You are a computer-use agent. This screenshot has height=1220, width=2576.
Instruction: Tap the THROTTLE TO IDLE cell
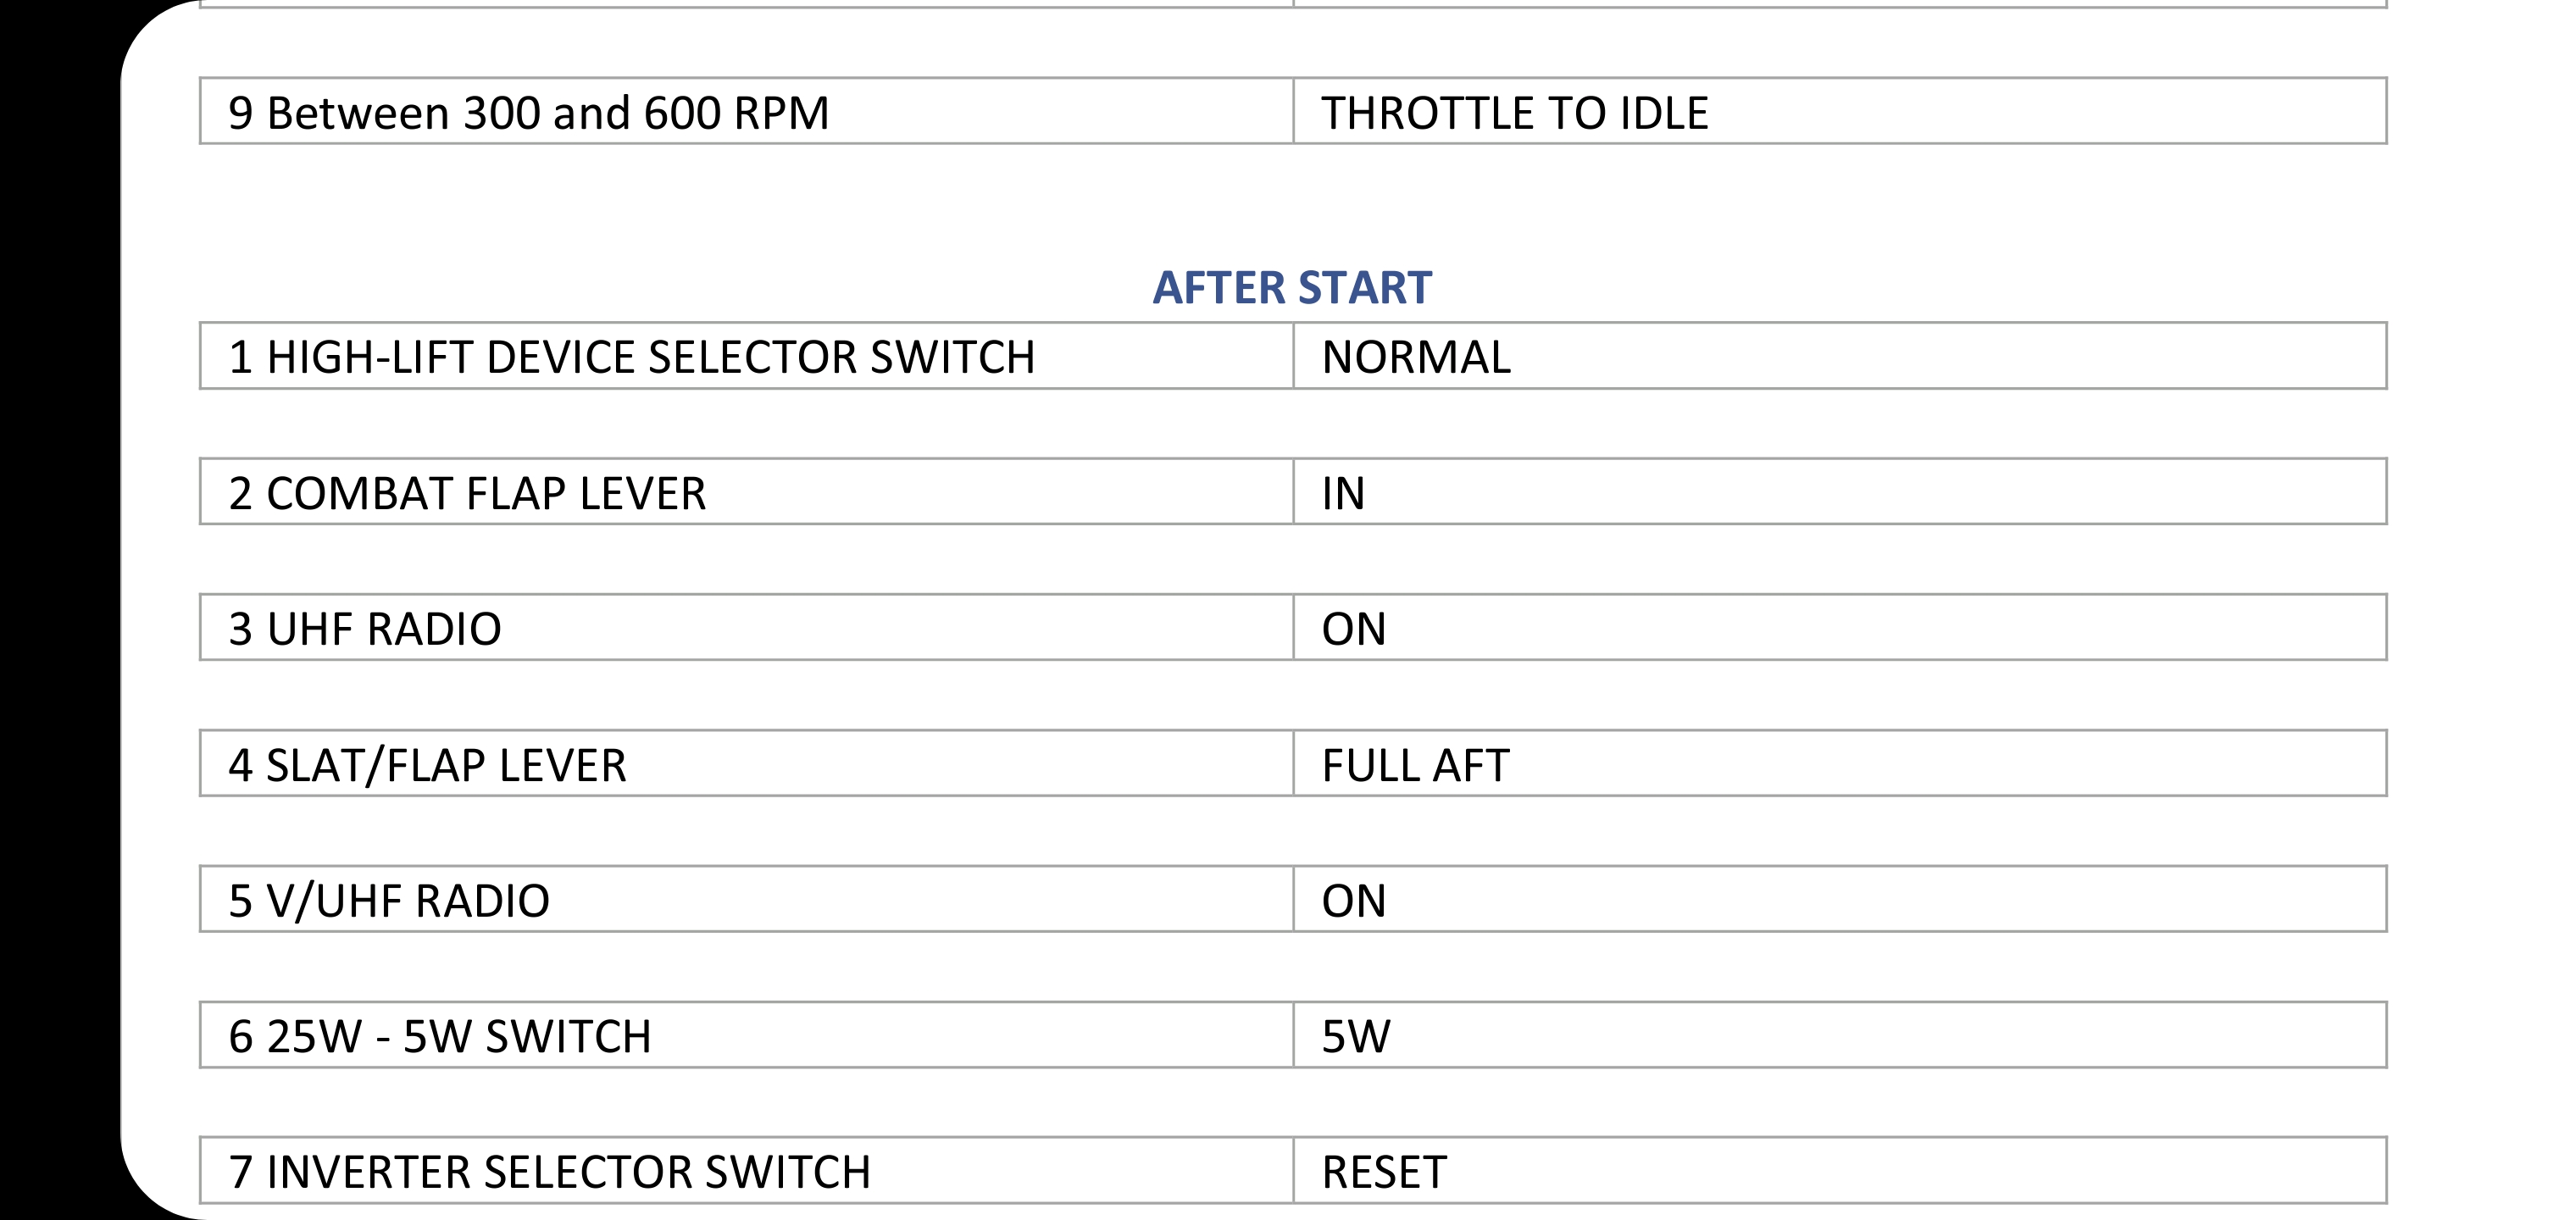1840,112
